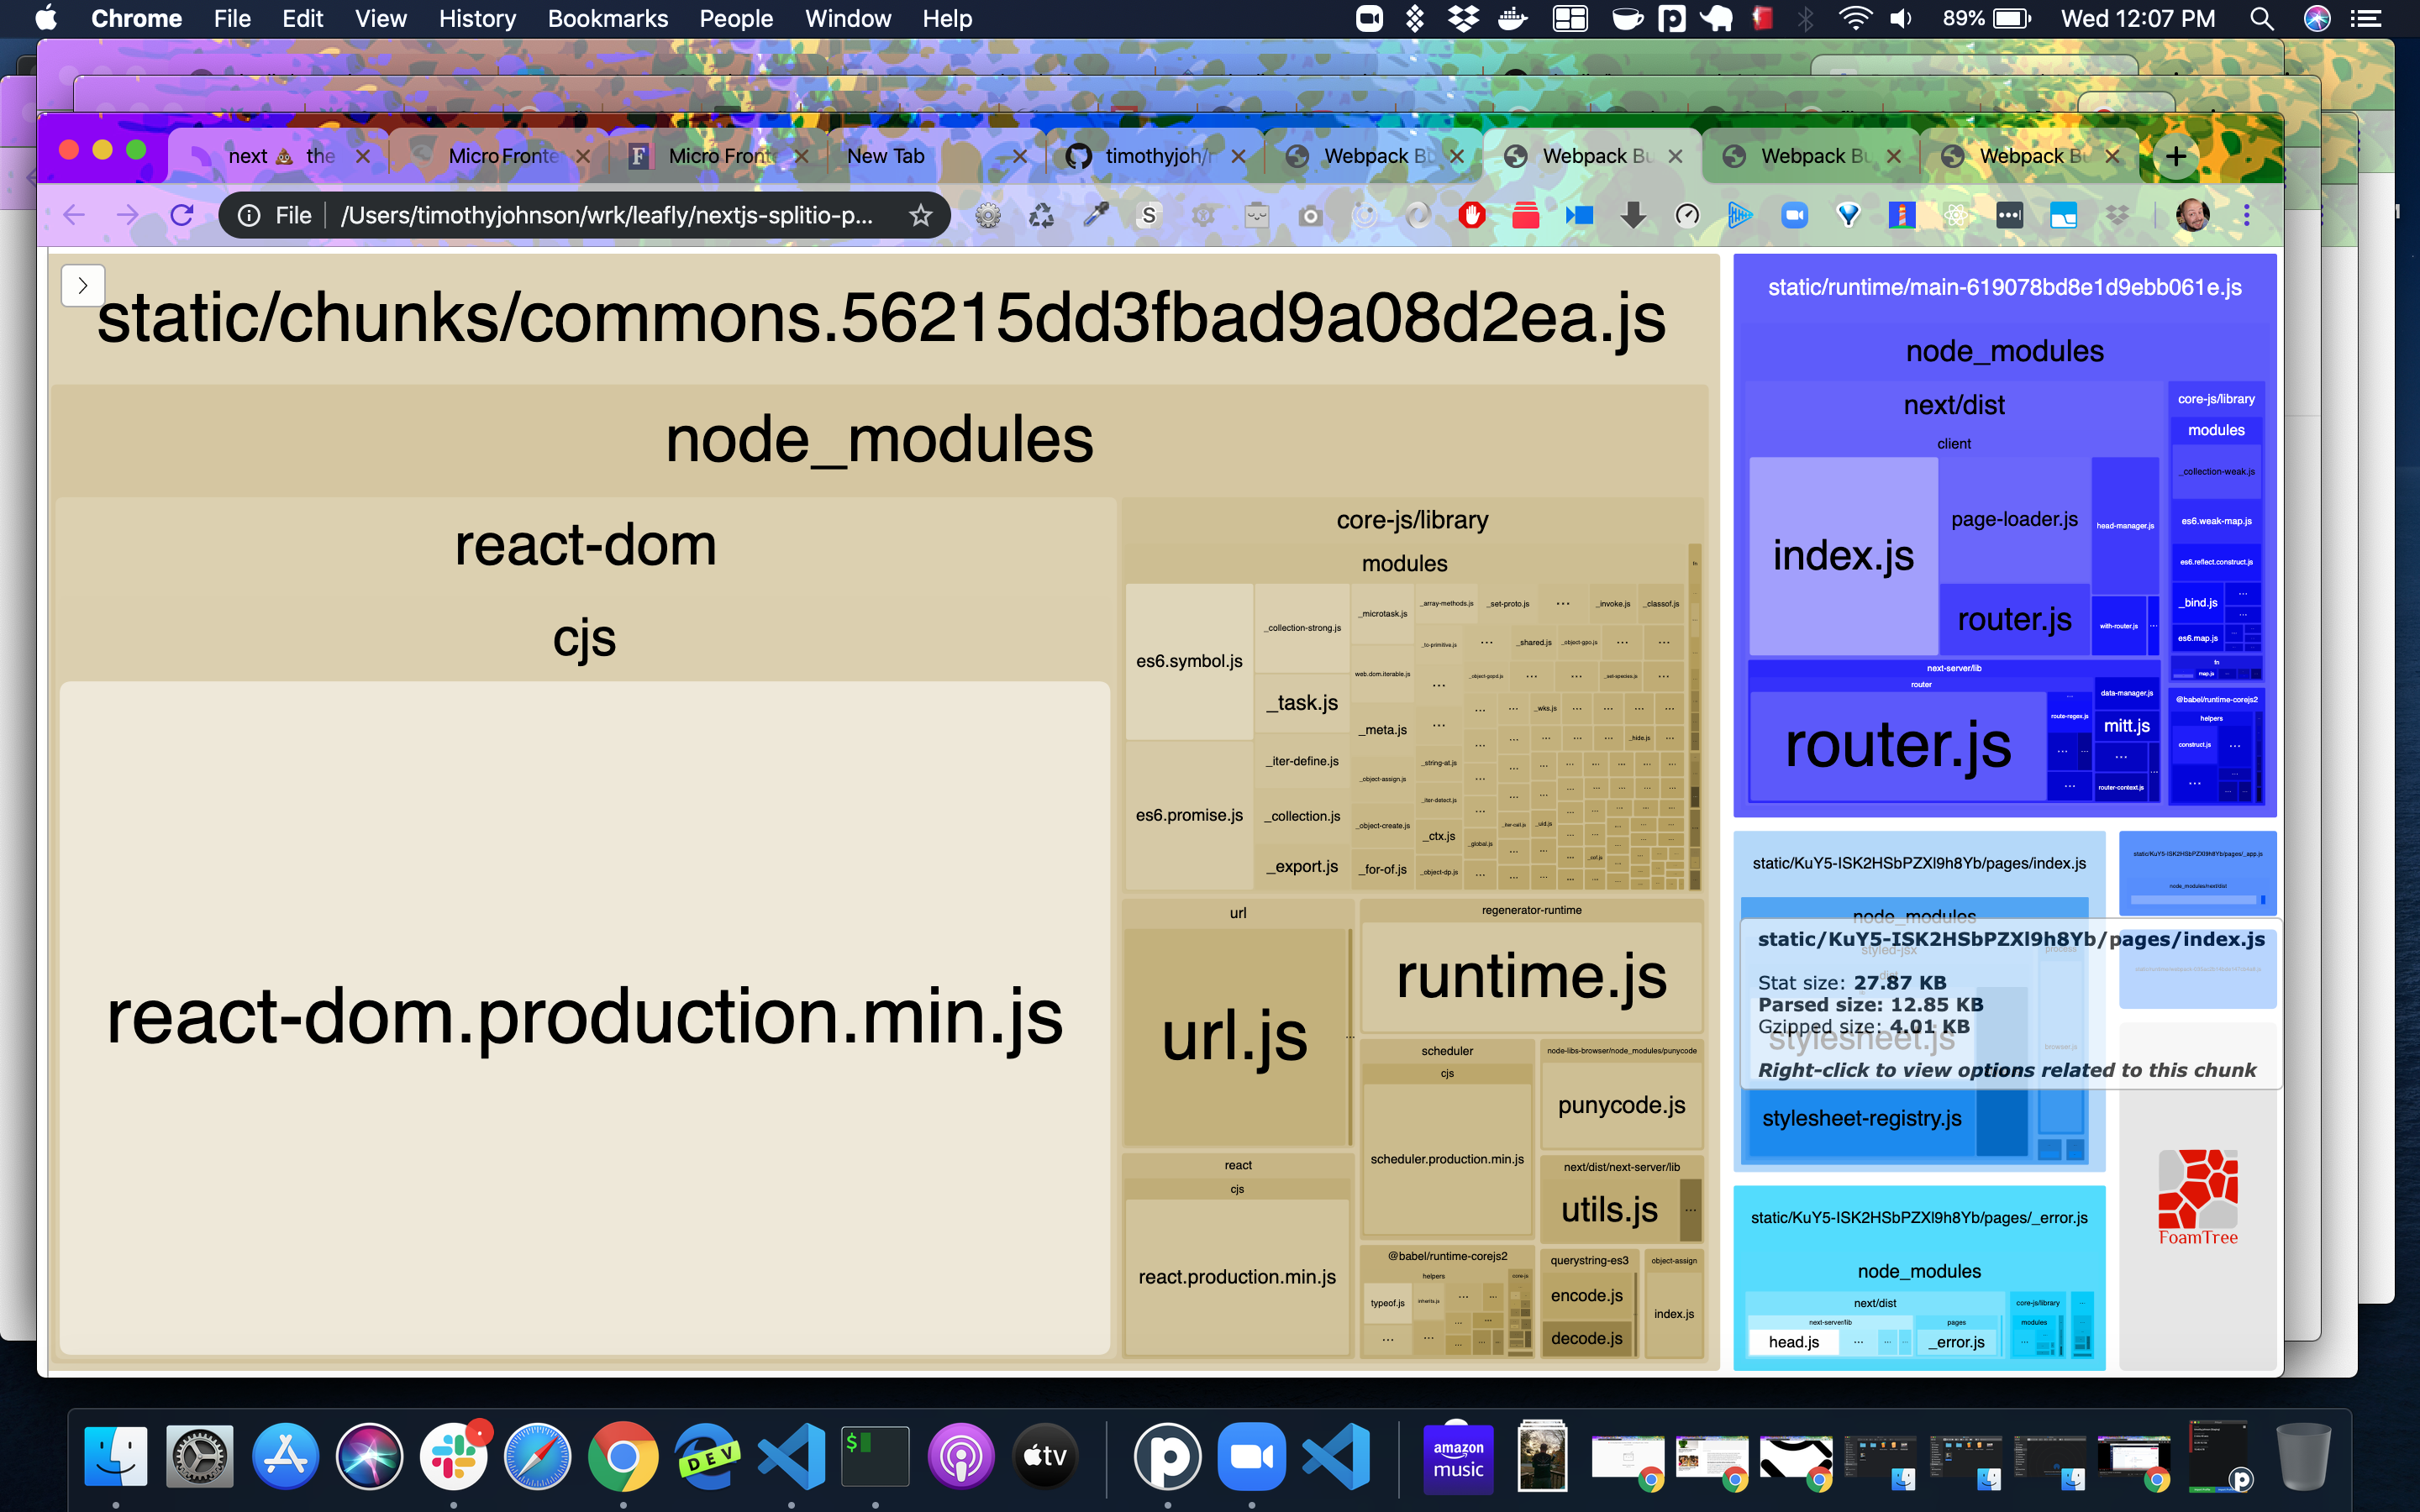Open the React DevTools extension icon
2420x1512 pixels.
coord(1955,215)
